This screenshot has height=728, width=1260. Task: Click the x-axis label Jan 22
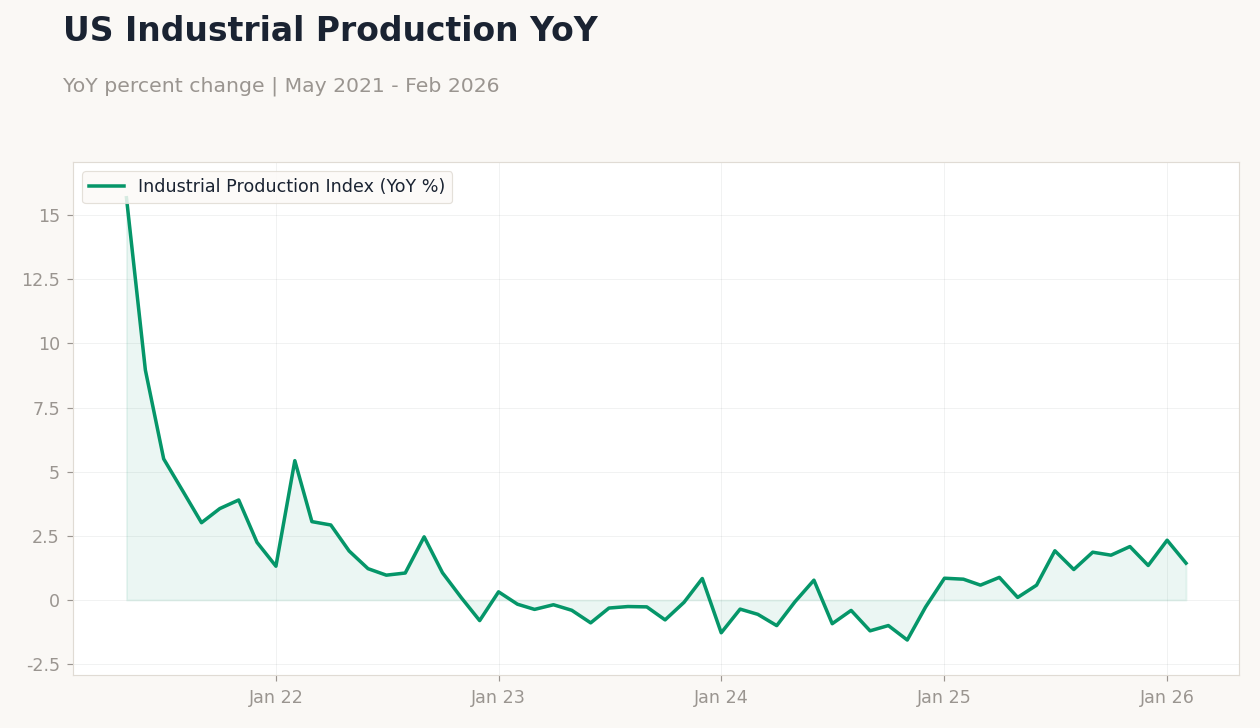tap(276, 698)
